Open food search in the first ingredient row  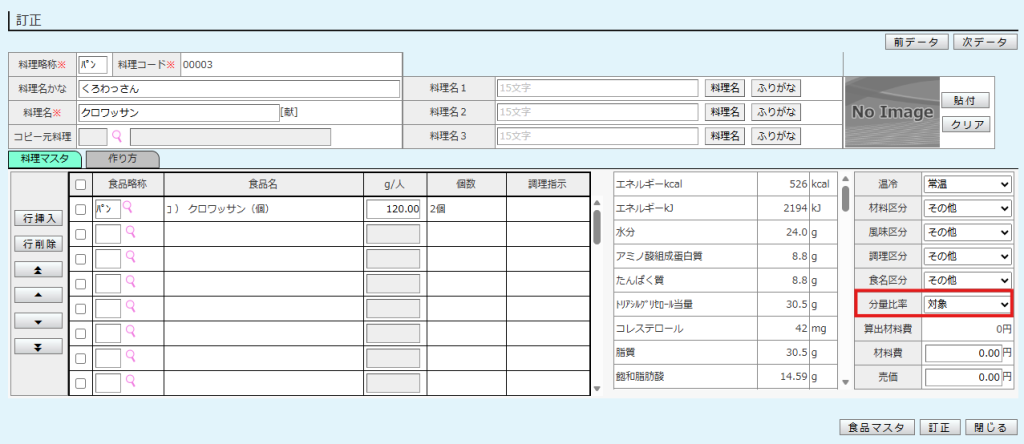(x=128, y=208)
